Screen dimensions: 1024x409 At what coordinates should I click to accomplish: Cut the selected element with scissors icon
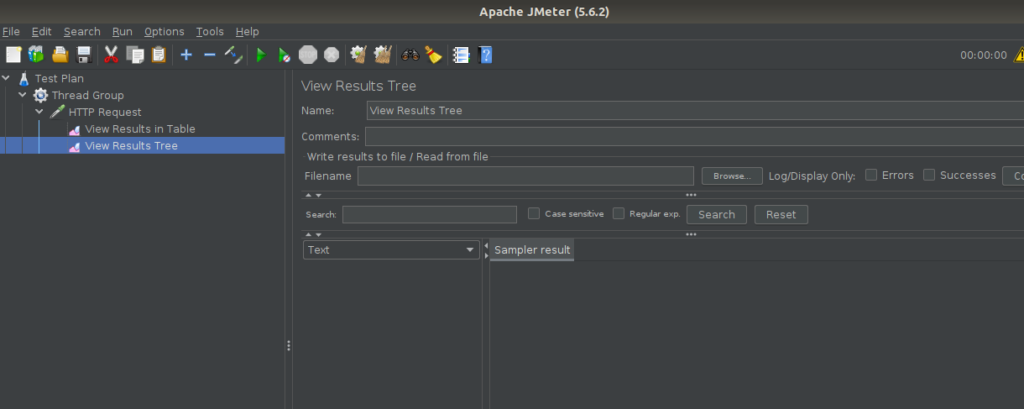[x=111, y=55]
